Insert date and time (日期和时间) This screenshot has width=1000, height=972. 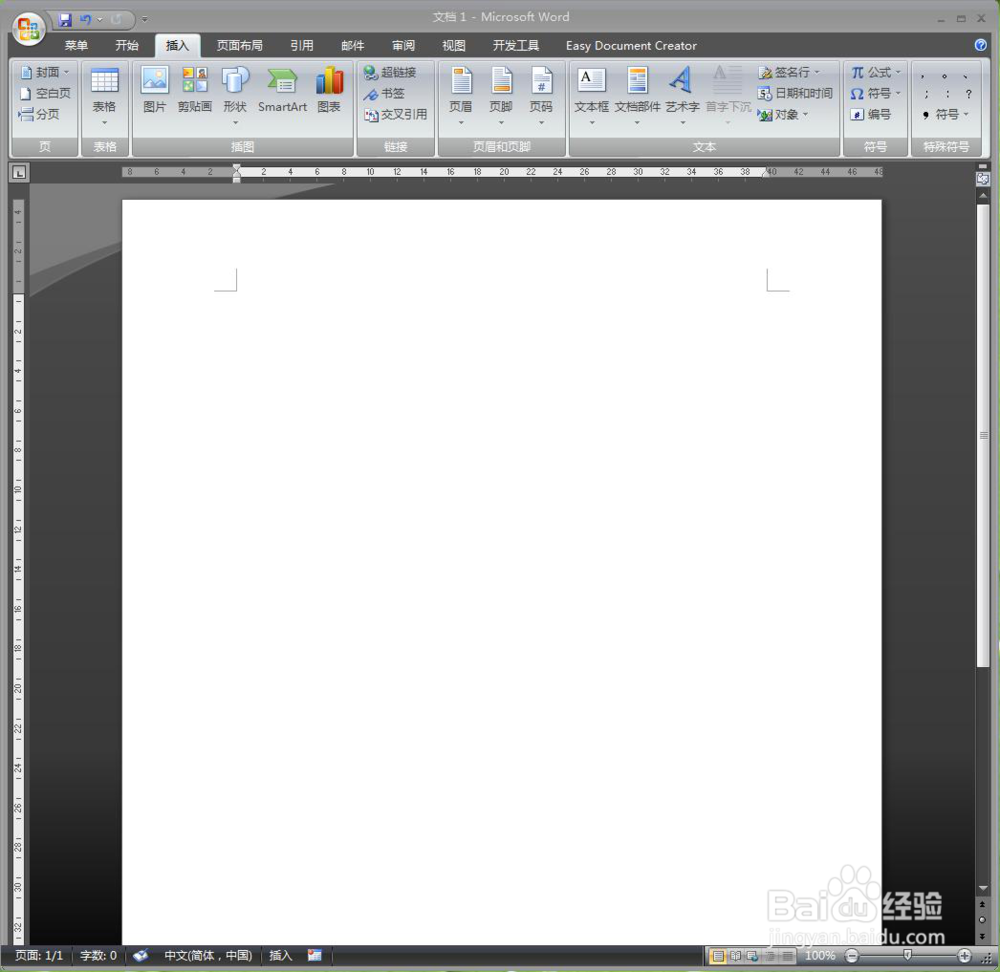pyautogui.click(x=795, y=94)
